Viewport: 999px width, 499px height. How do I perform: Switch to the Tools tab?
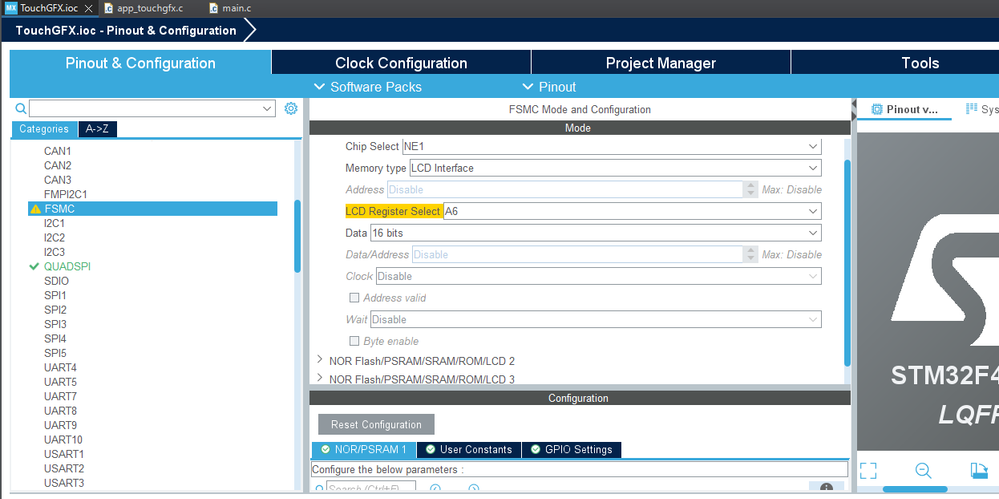[920, 63]
